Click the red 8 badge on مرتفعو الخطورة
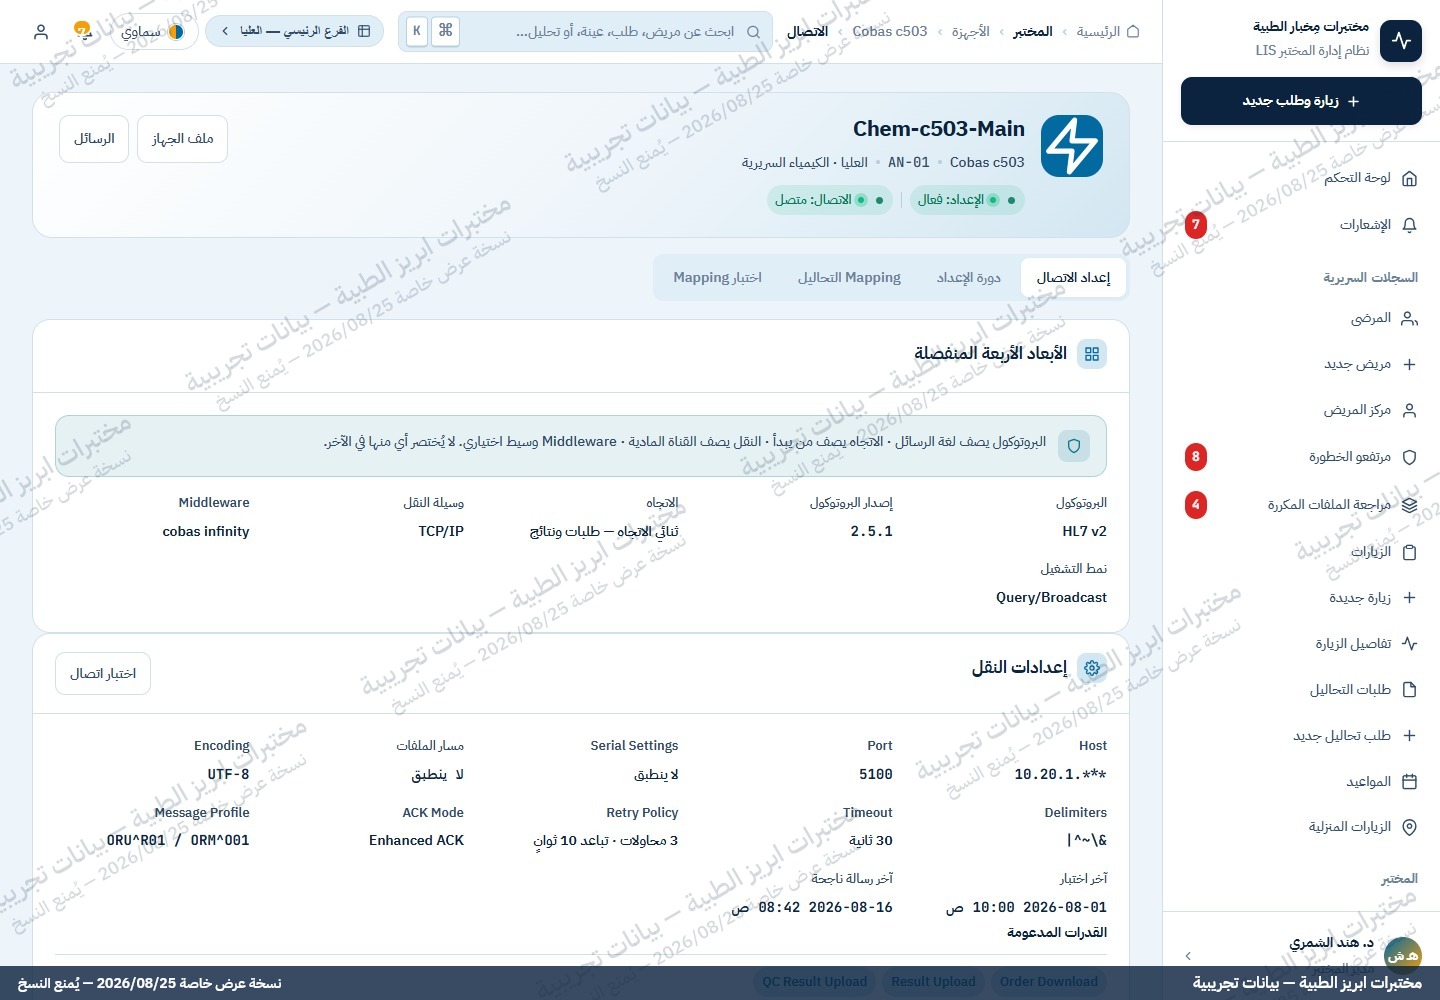Viewport: 1440px width, 1000px height. pyautogui.click(x=1195, y=457)
